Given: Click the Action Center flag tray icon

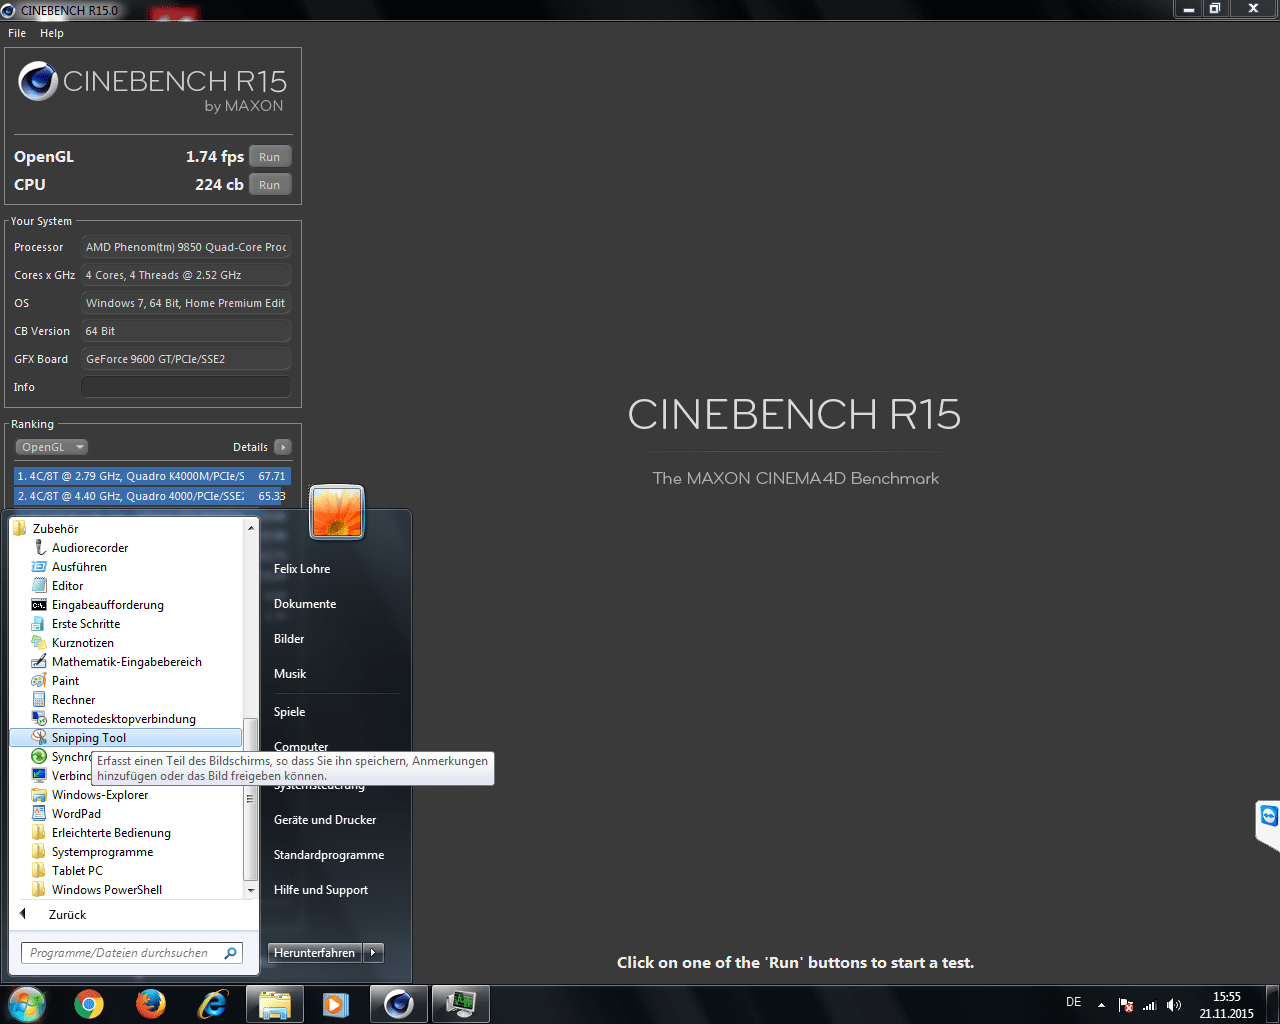Looking at the screenshot, I should click(1126, 1005).
